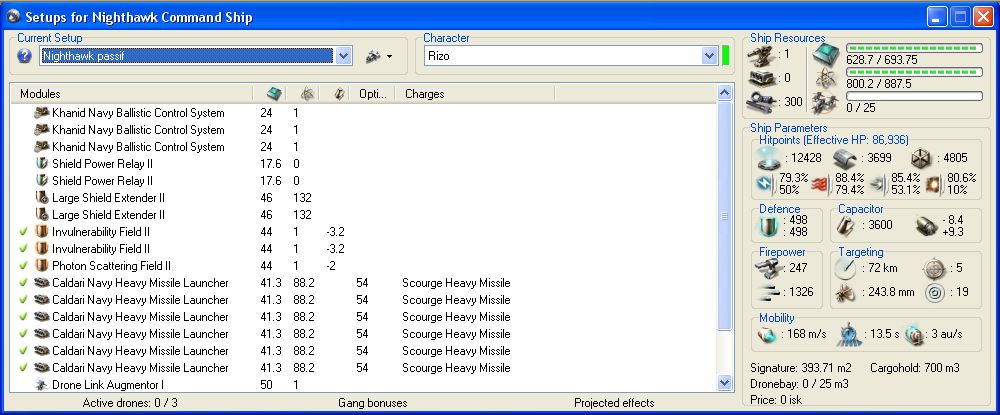Click the -2 capacitor value of Photon Scattering
1000x415 pixels.
(x=331, y=266)
